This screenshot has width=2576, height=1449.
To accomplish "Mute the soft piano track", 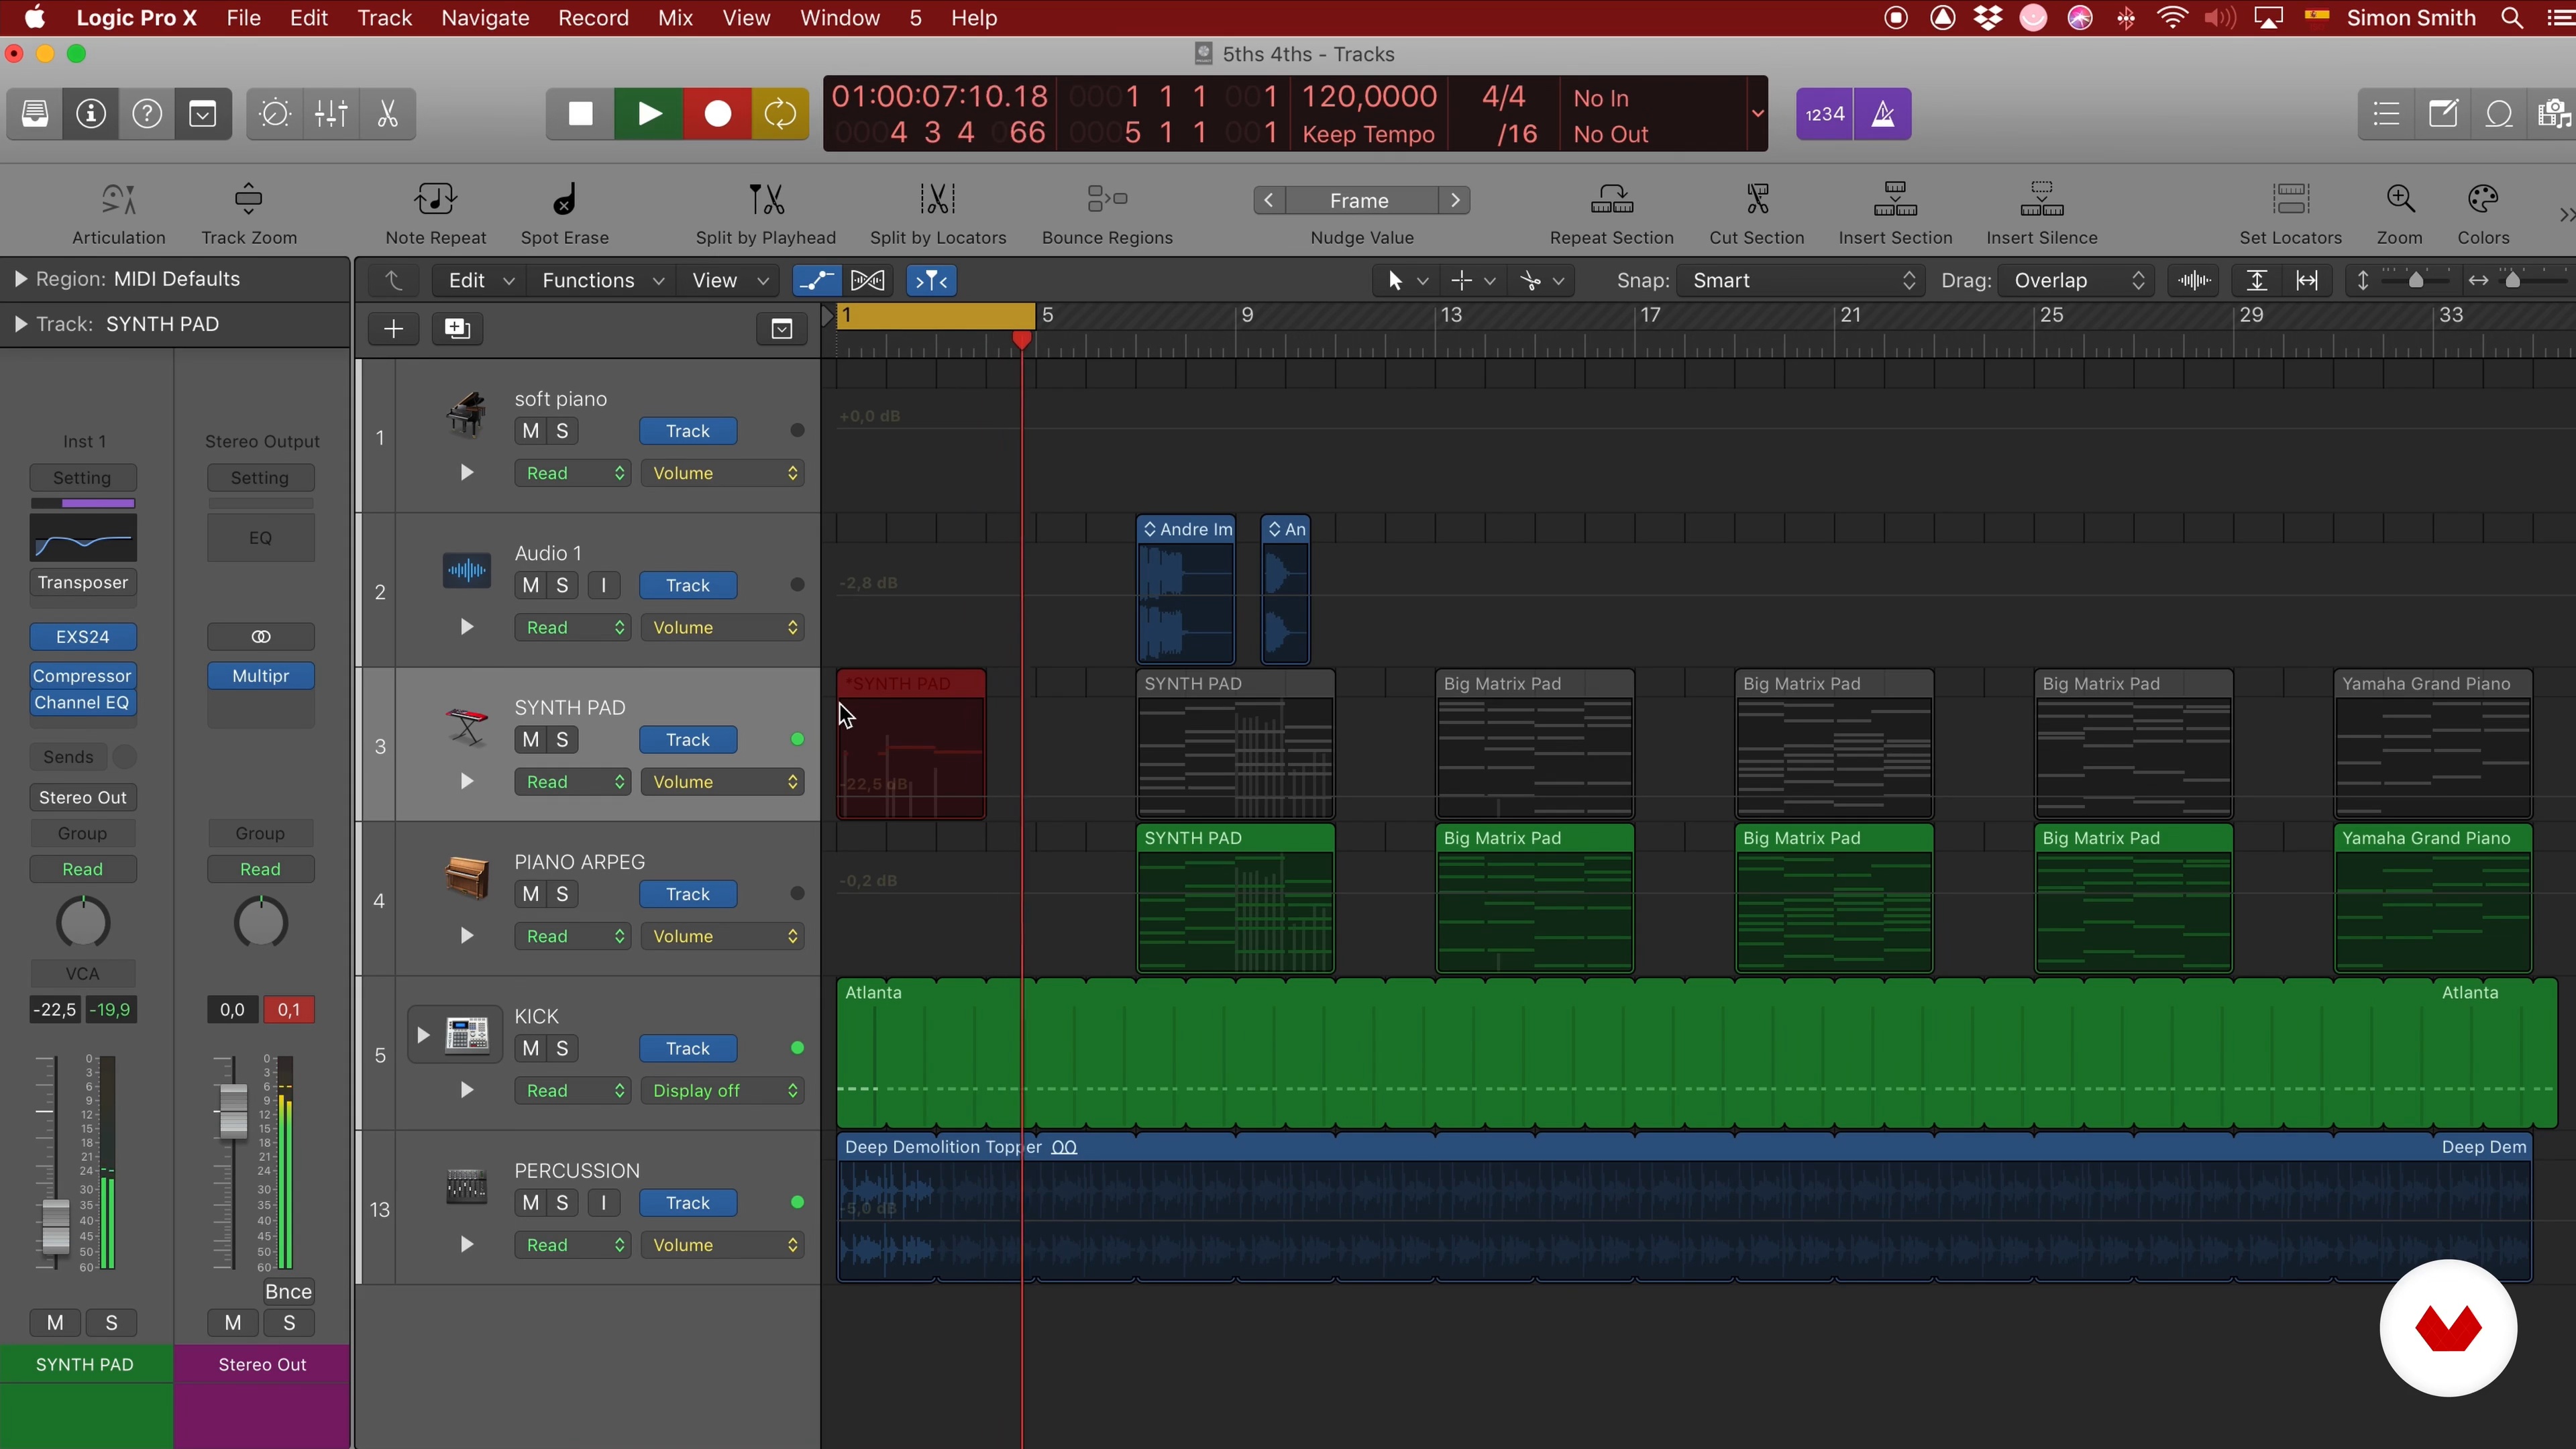I will point(531,431).
